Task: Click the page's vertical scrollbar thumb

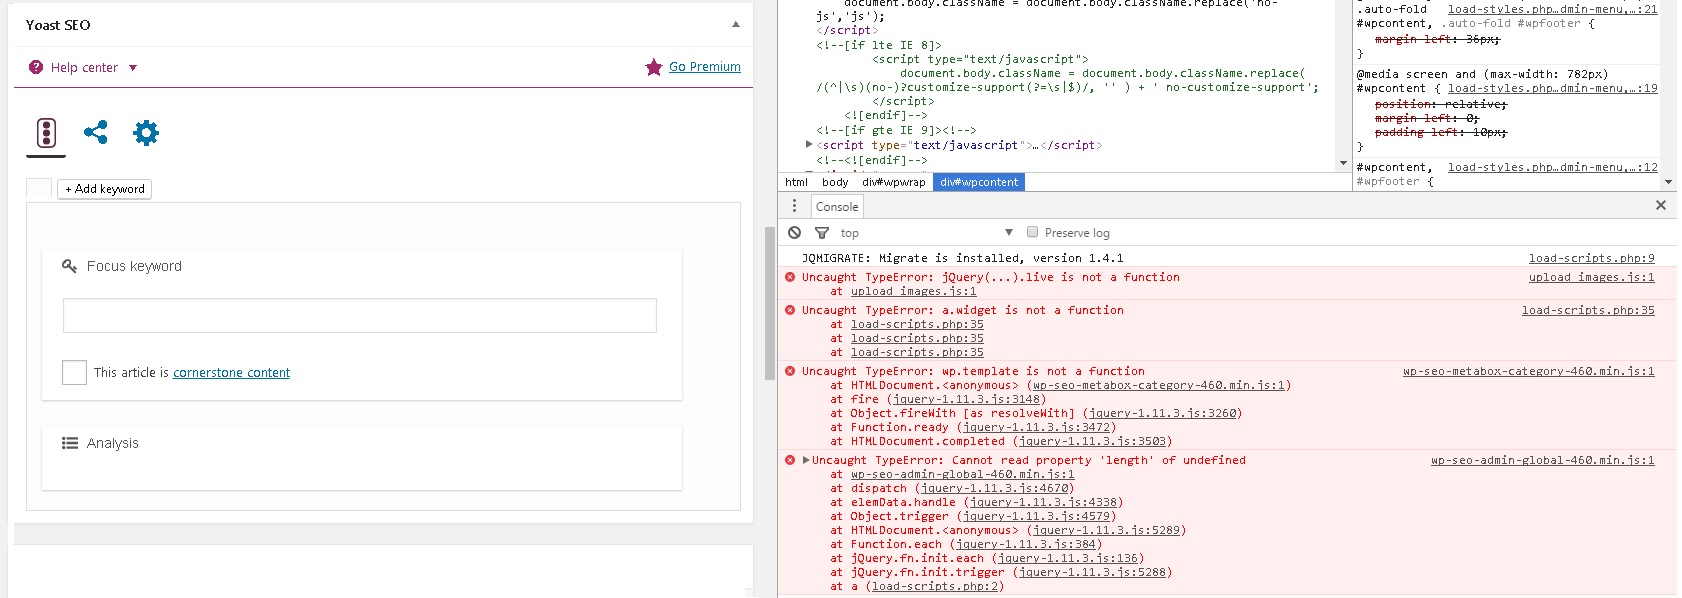Action: tap(770, 303)
